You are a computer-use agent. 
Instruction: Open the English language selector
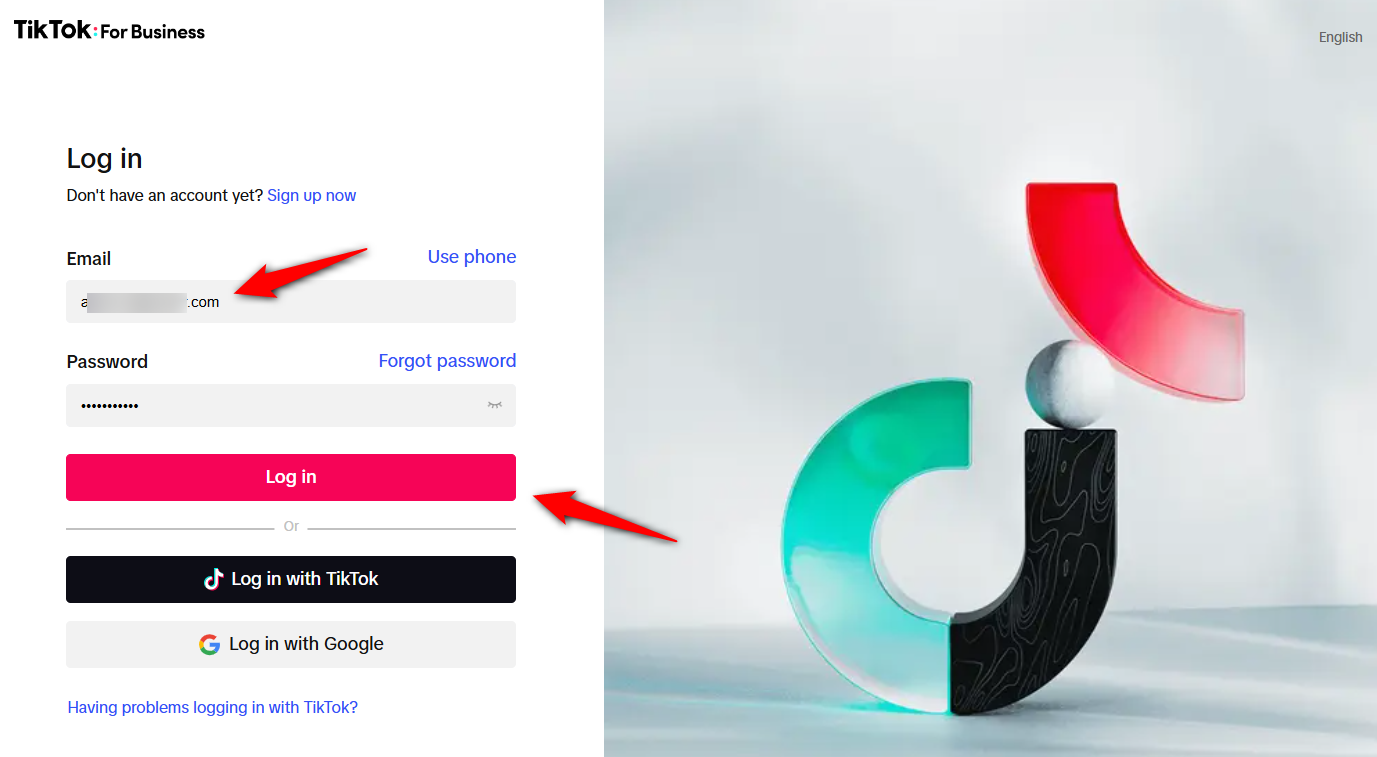point(1340,37)
